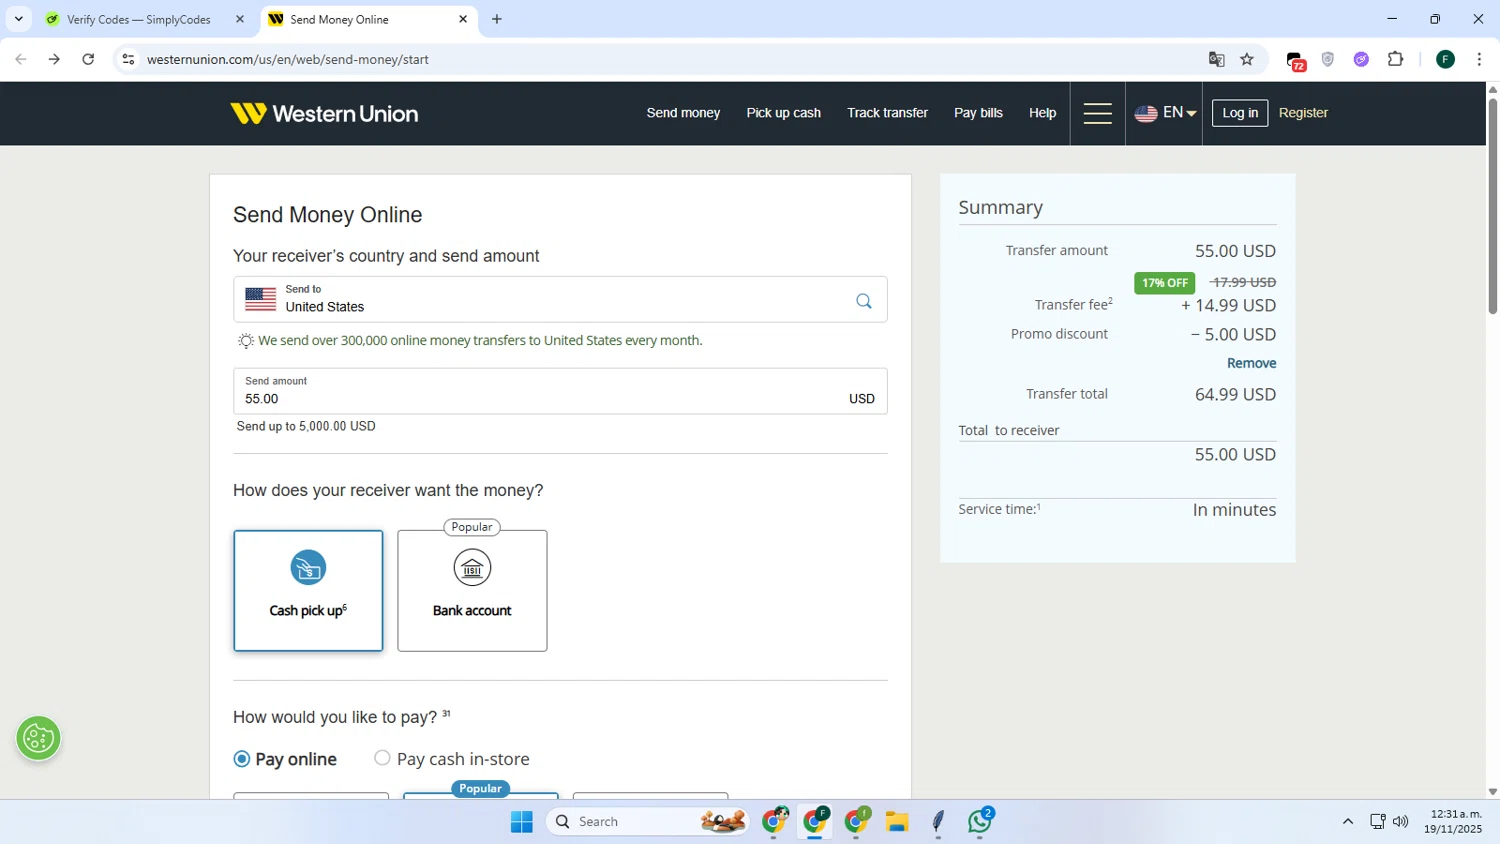Click the Western Union logo

pyautogui.click(x=324, y=113)
